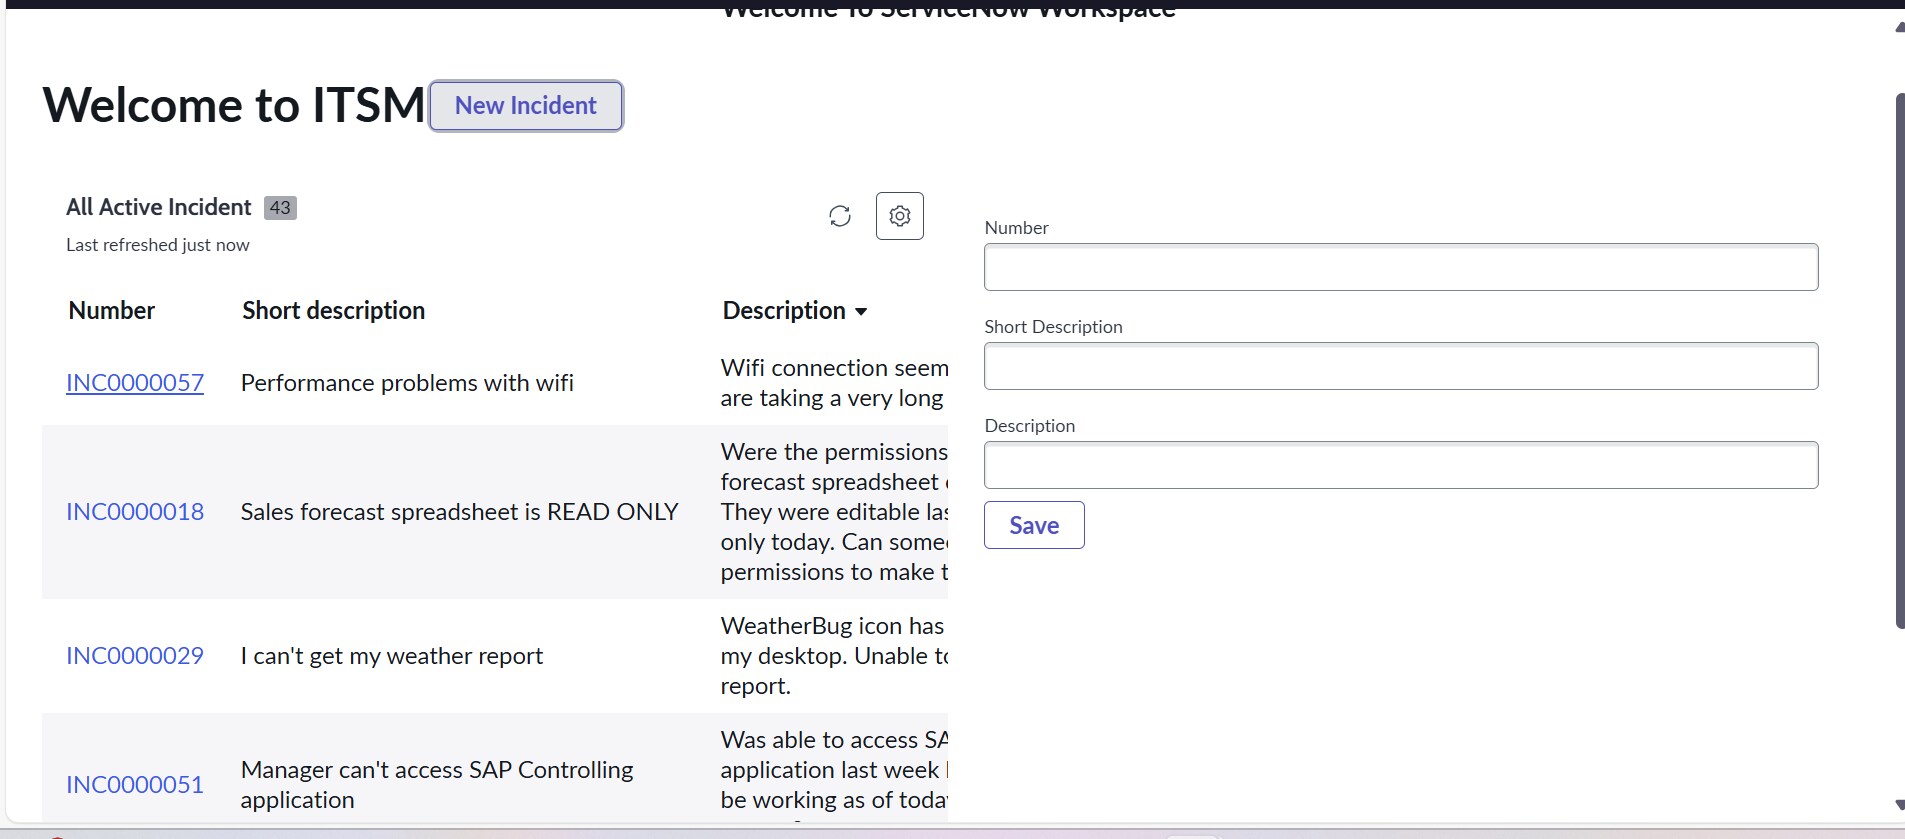Click the 'Wifi connection seem' description cell
1905x839 pixels.
pos(833,383)
